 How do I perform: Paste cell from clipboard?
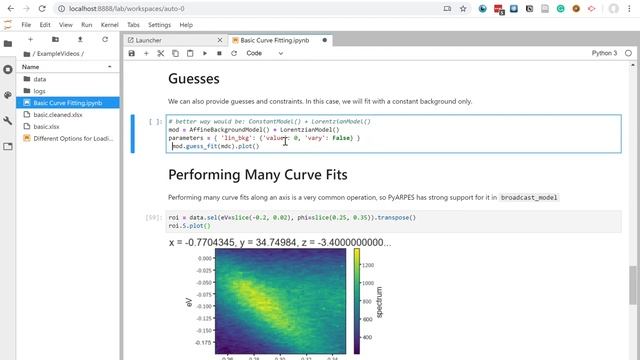[x=190, y=53]
